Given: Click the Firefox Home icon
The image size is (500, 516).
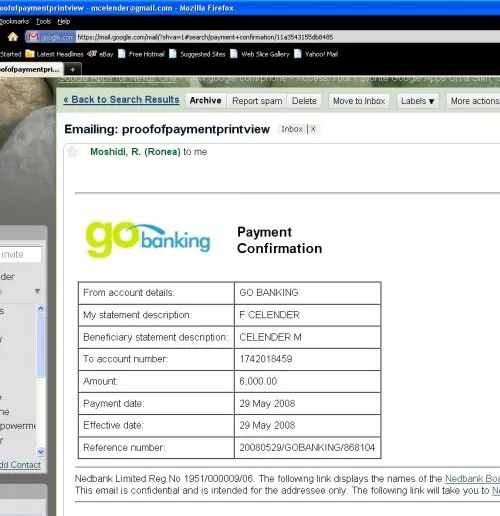Looking at the screenshot, I should point(13,37).
